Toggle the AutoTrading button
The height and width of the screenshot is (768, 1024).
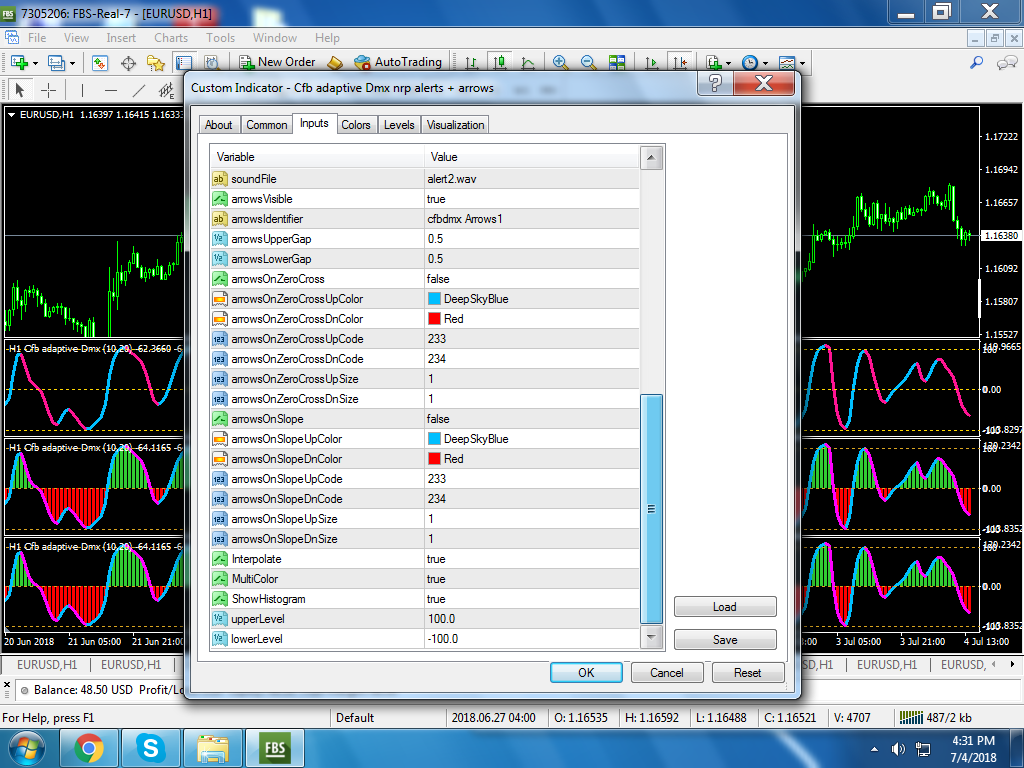397,63
